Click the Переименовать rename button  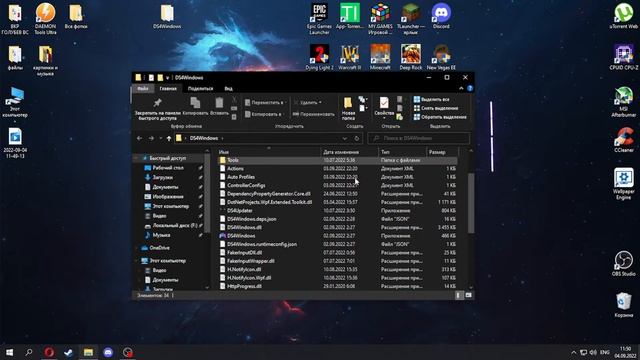click(x=314, y=114)
